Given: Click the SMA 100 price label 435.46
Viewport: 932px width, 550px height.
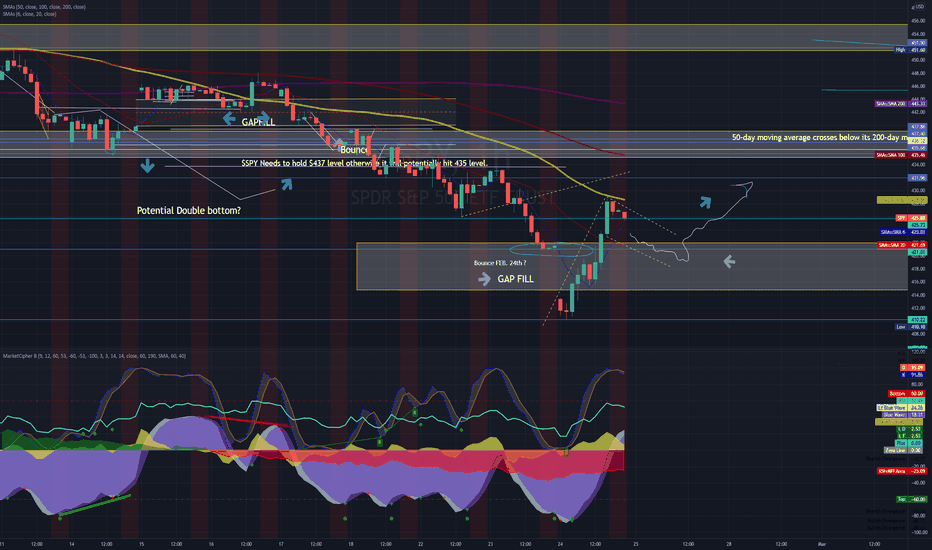Looking at the screenshot, I should pos(900,155).
